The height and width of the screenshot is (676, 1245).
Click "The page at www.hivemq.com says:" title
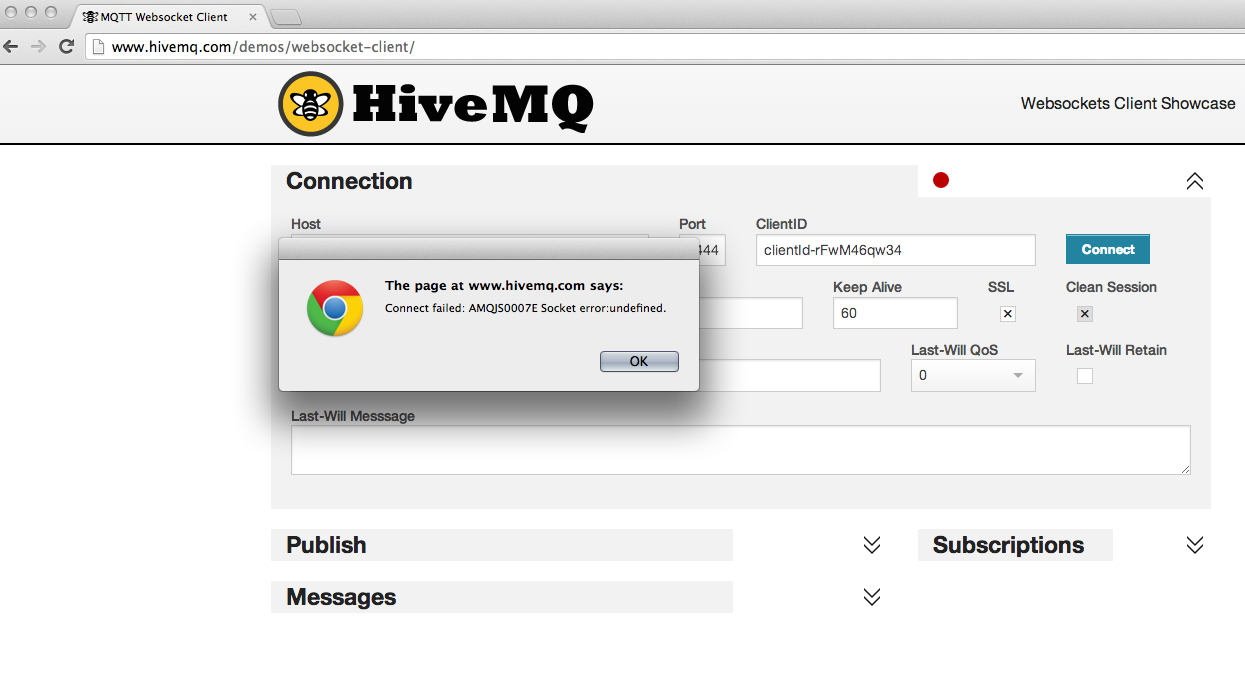pos(504,286)
